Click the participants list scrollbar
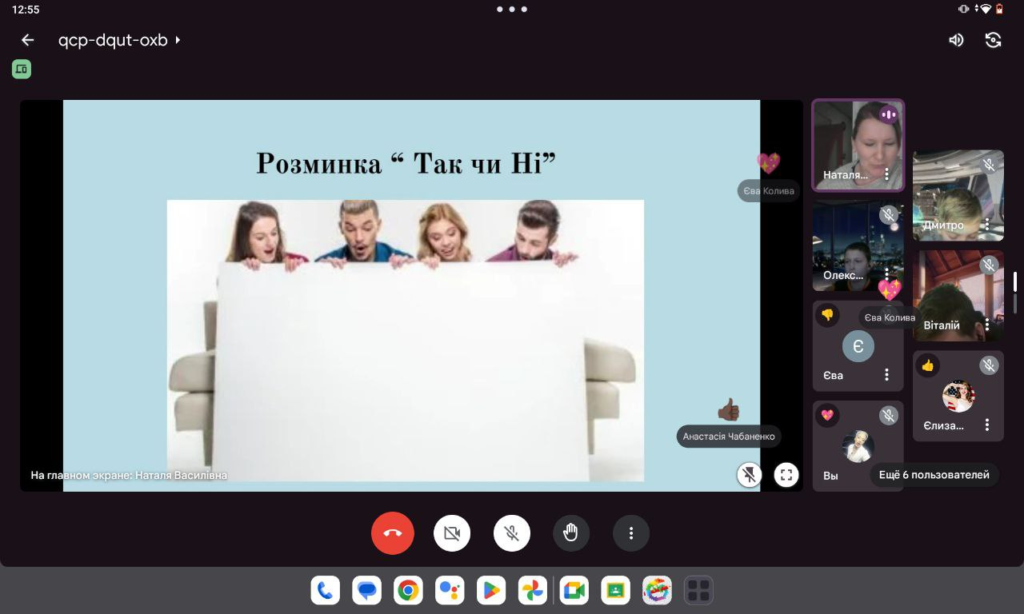 coord(1015,282)
